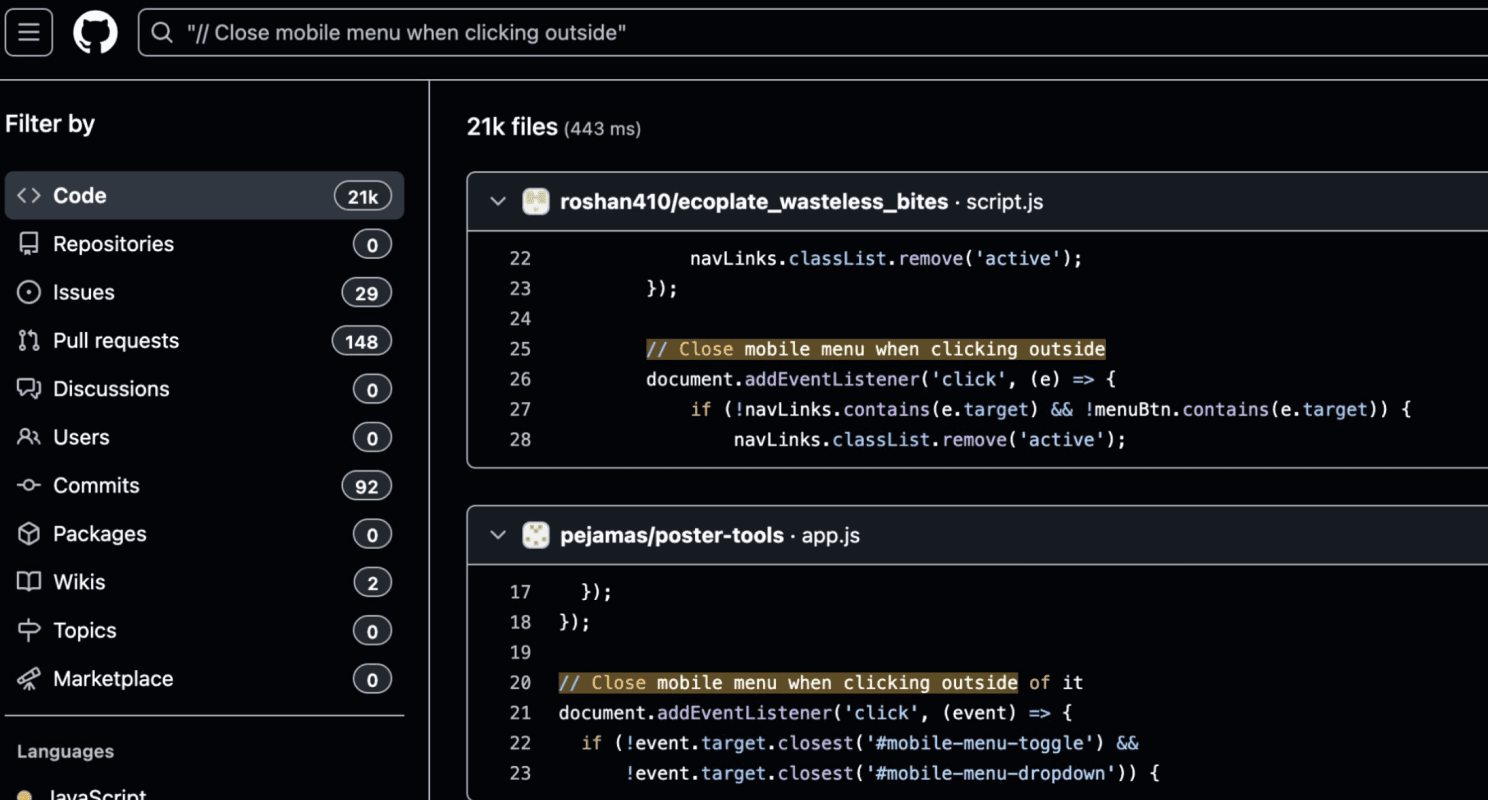Click the 92 Commits count

point(366,487)
